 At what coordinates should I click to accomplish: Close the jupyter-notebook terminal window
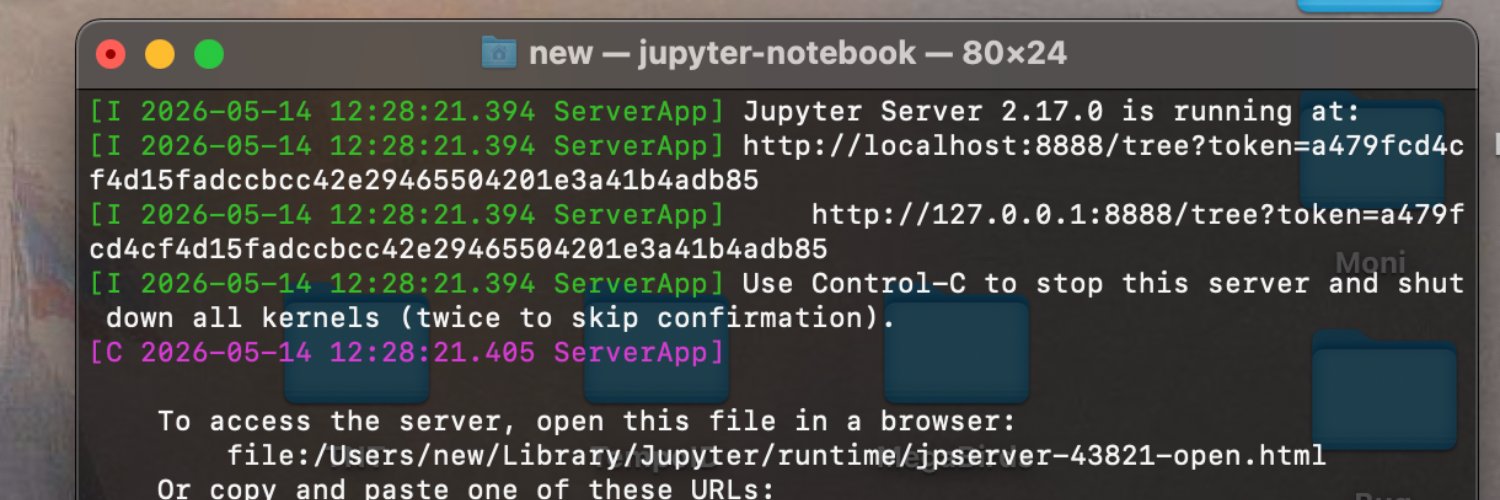point(110,54)
